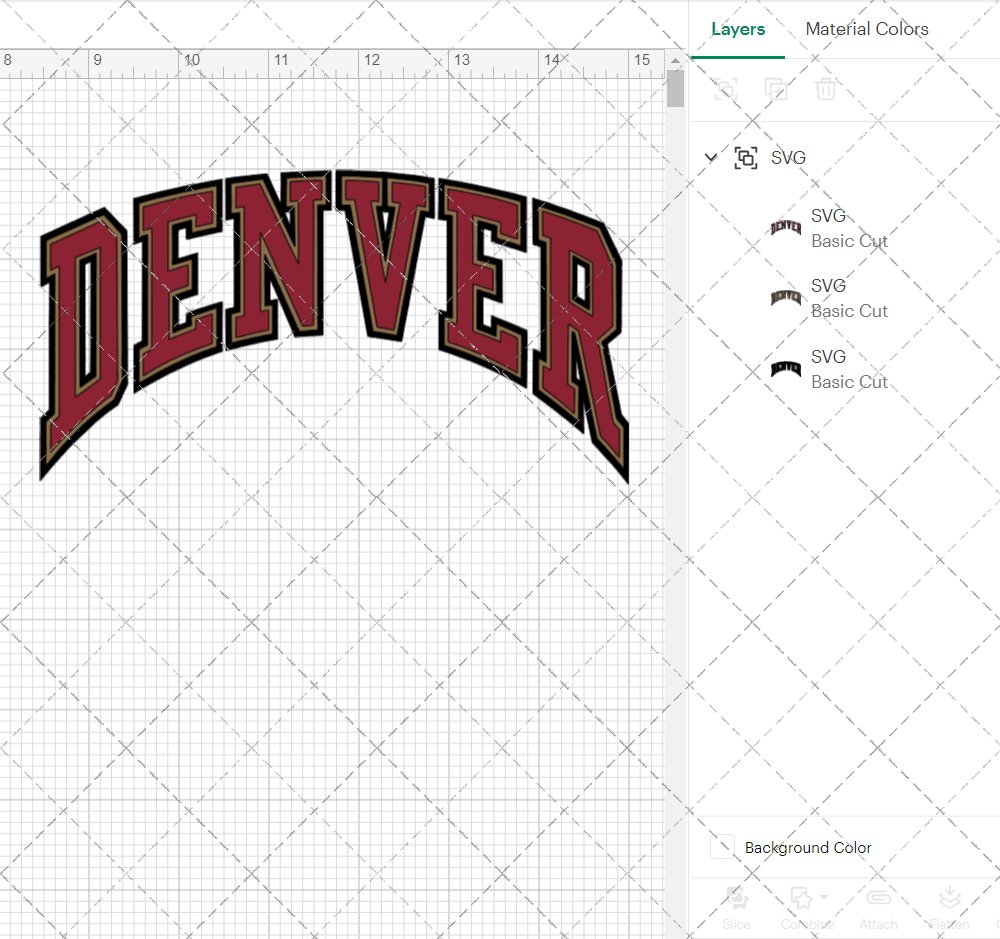Select the DENVER design on canvas

335,325
